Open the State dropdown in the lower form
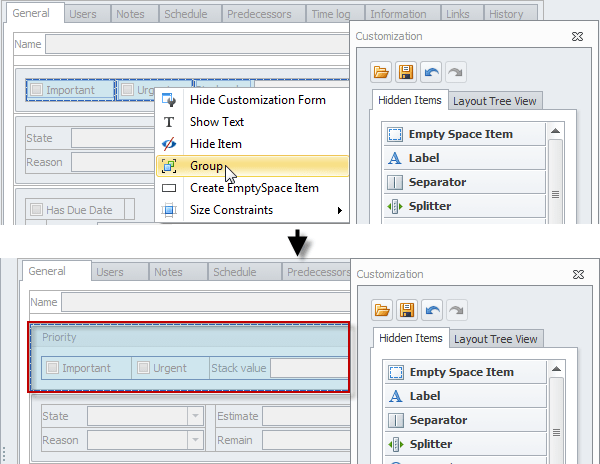Screen dimensions: 600x464 [x=194, y=416]
